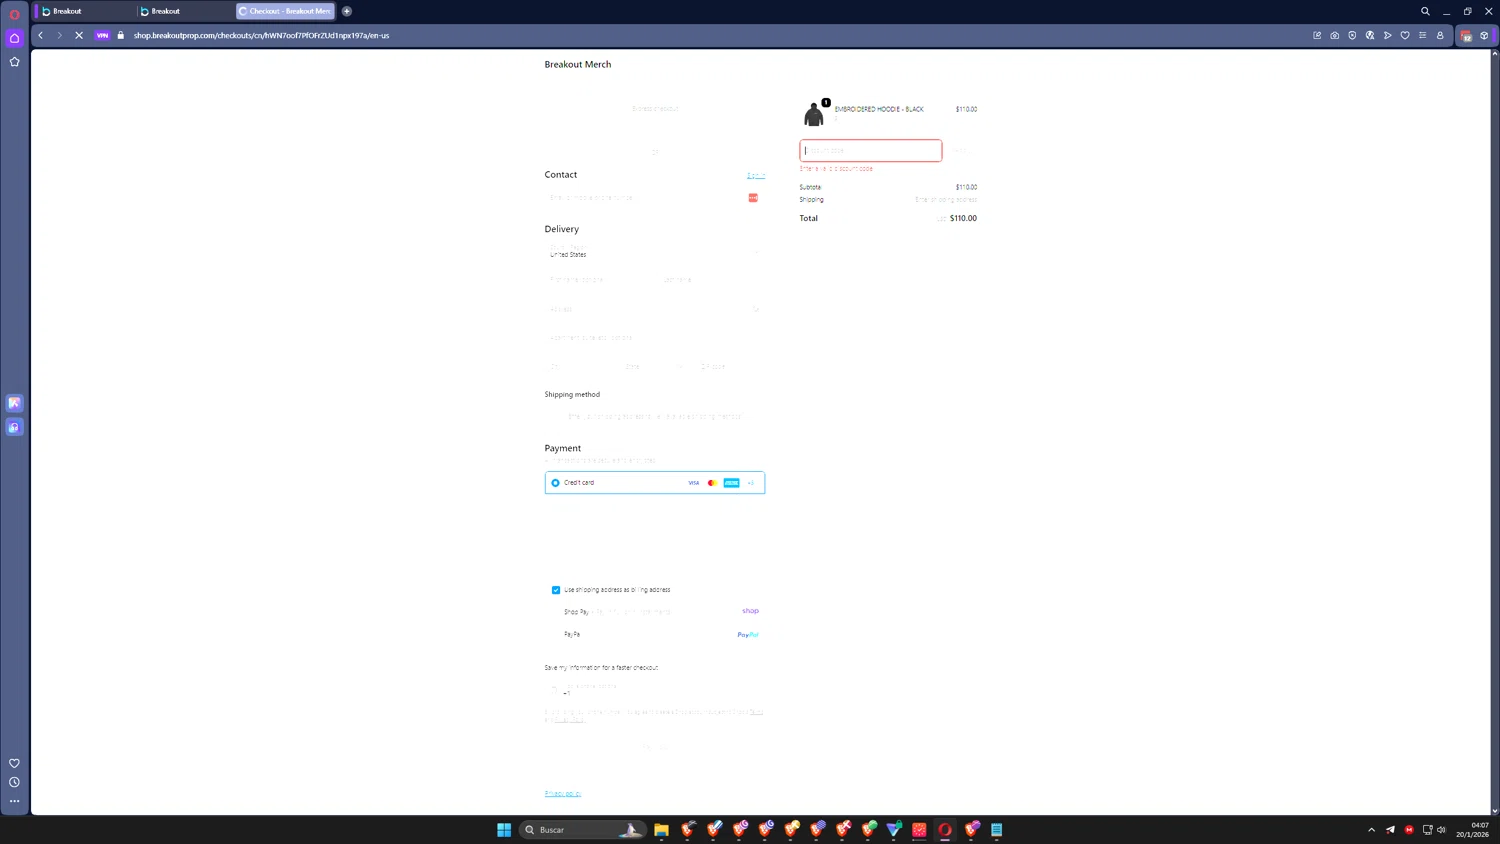Open Windows Start menu
This screenshot has height=844, width=1500.
504,830
